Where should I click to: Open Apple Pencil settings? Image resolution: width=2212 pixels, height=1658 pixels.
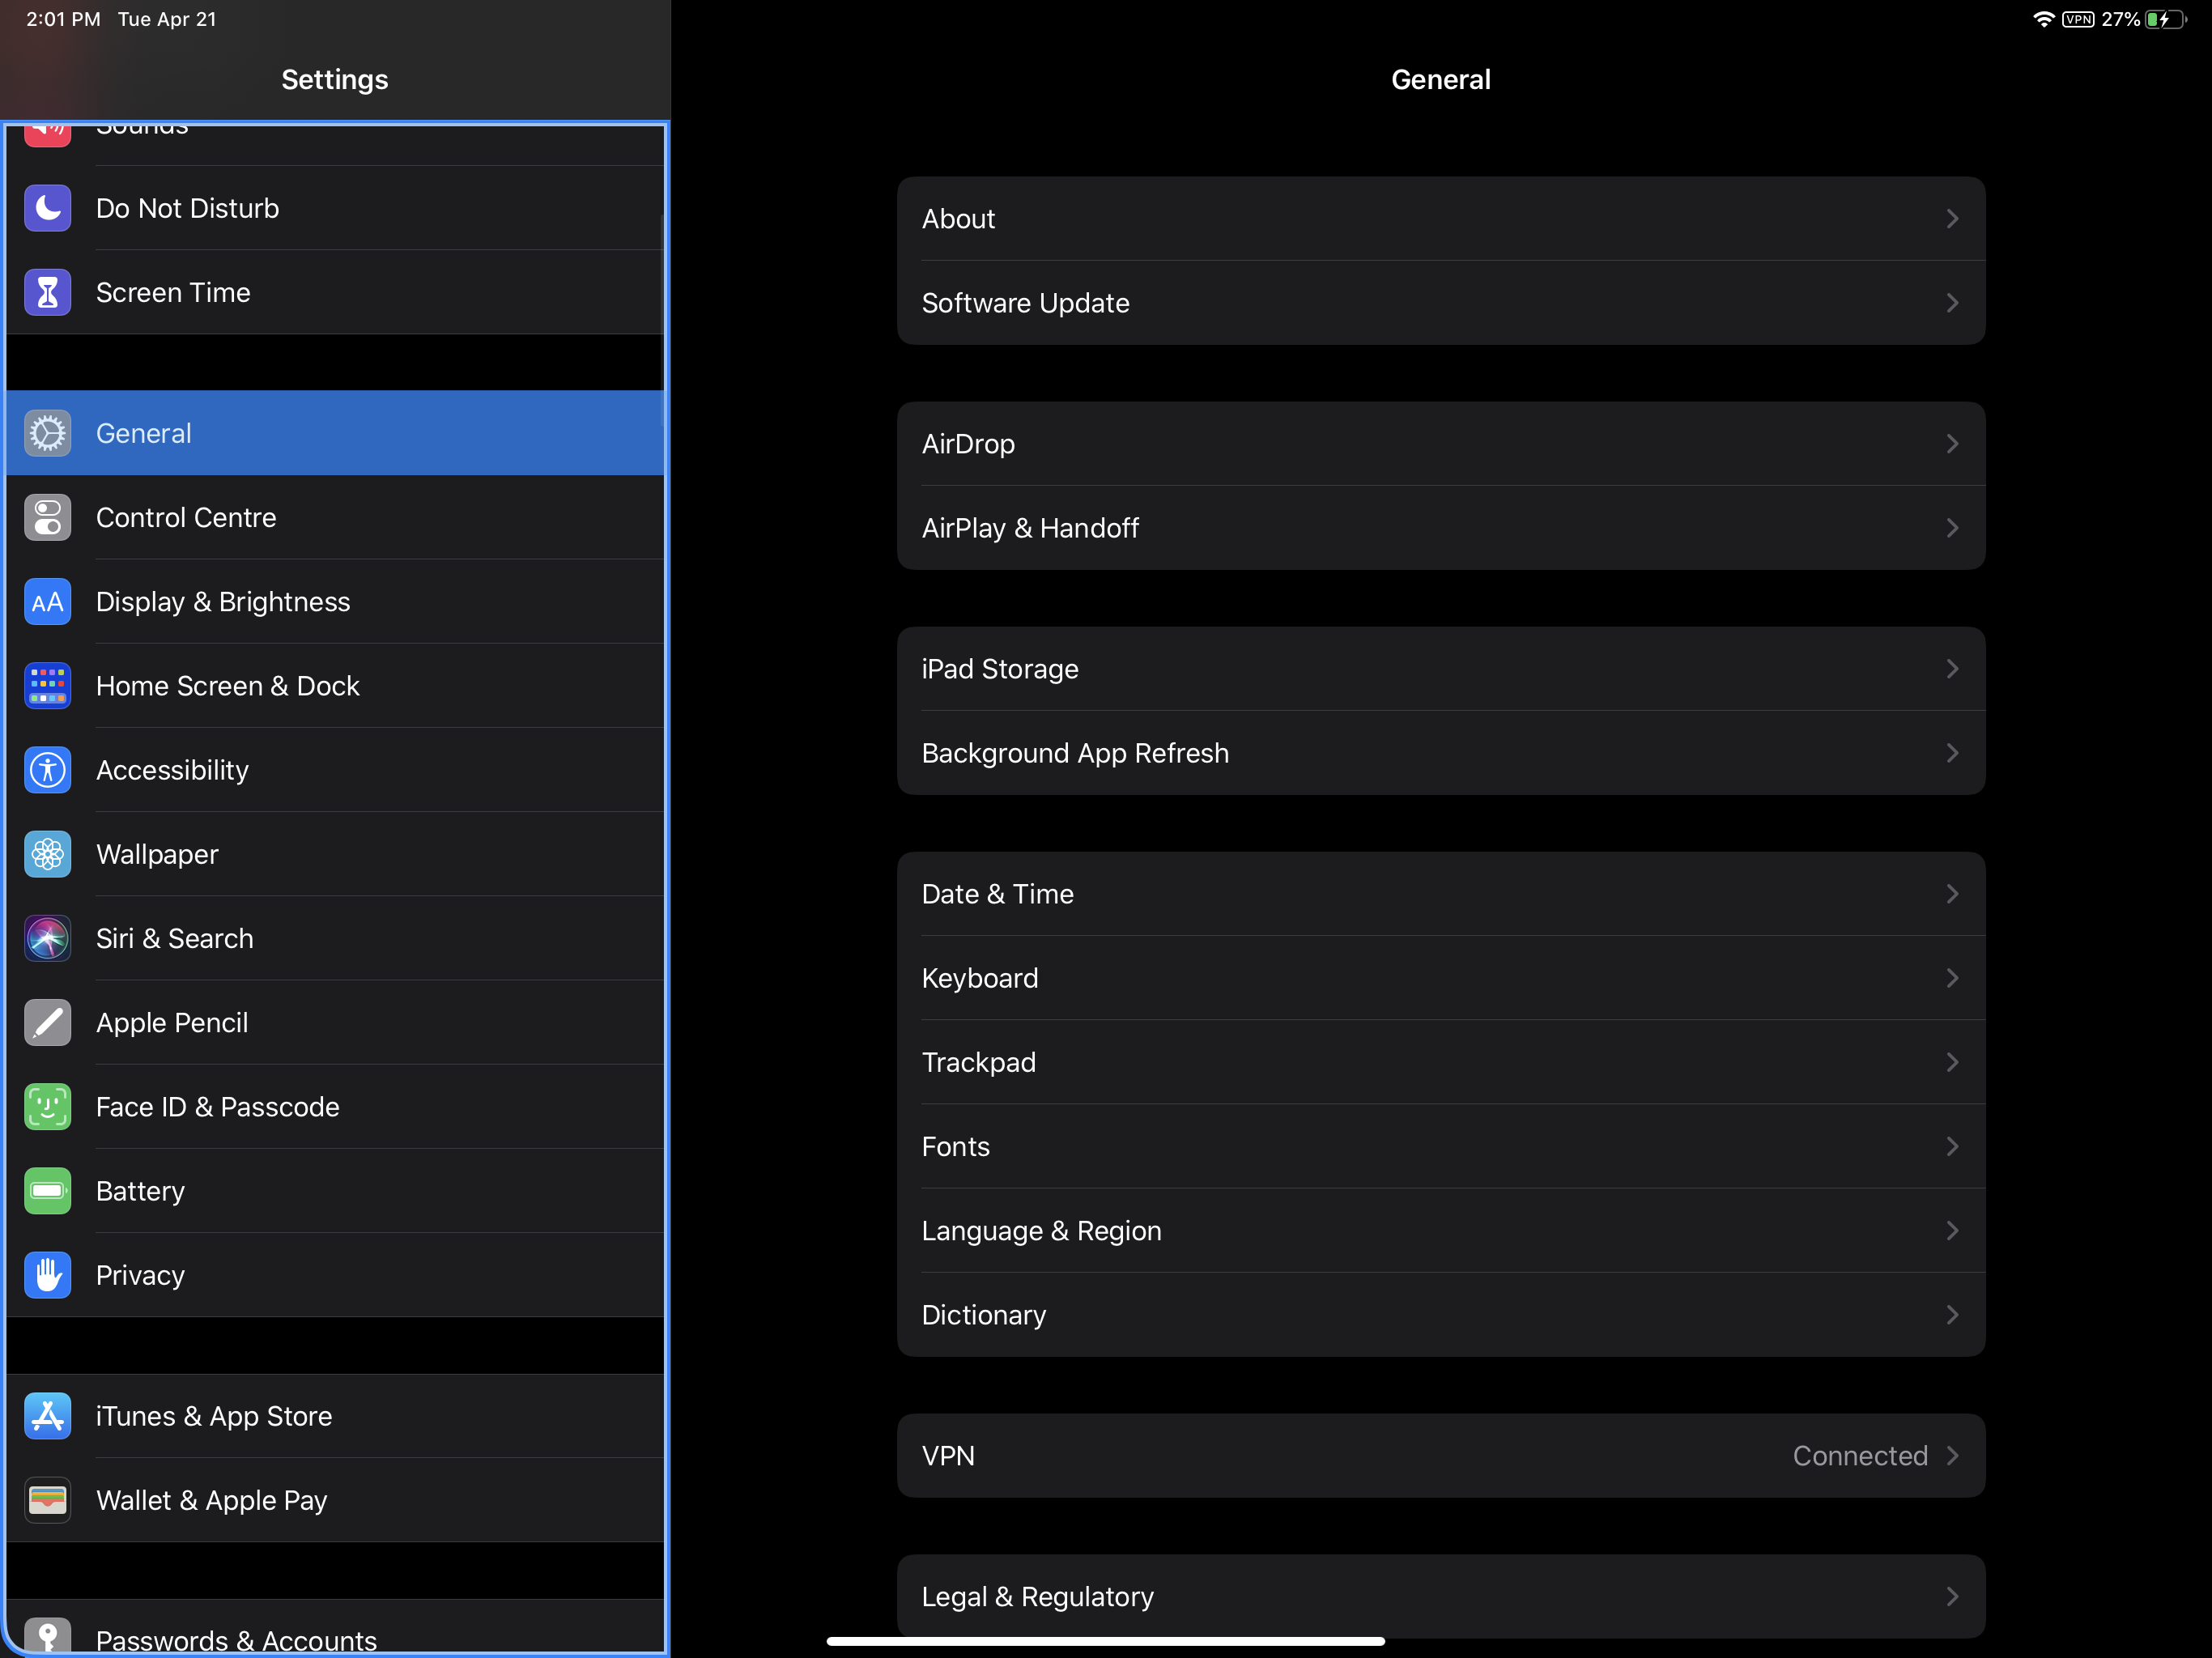pos(335,1022)
